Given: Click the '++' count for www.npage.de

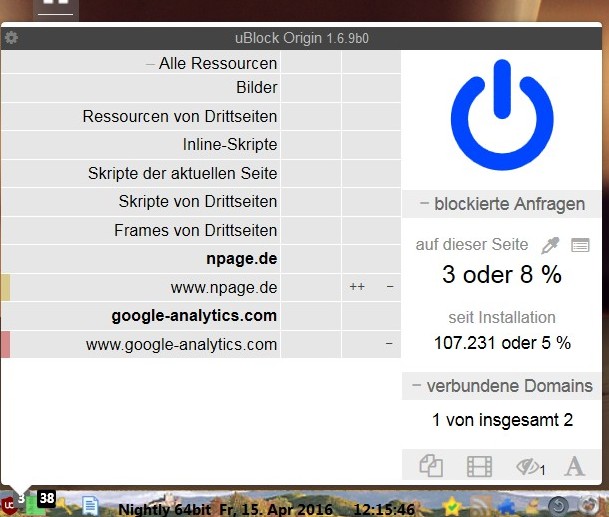Looking at the screenshot, I should coord(357,287).
